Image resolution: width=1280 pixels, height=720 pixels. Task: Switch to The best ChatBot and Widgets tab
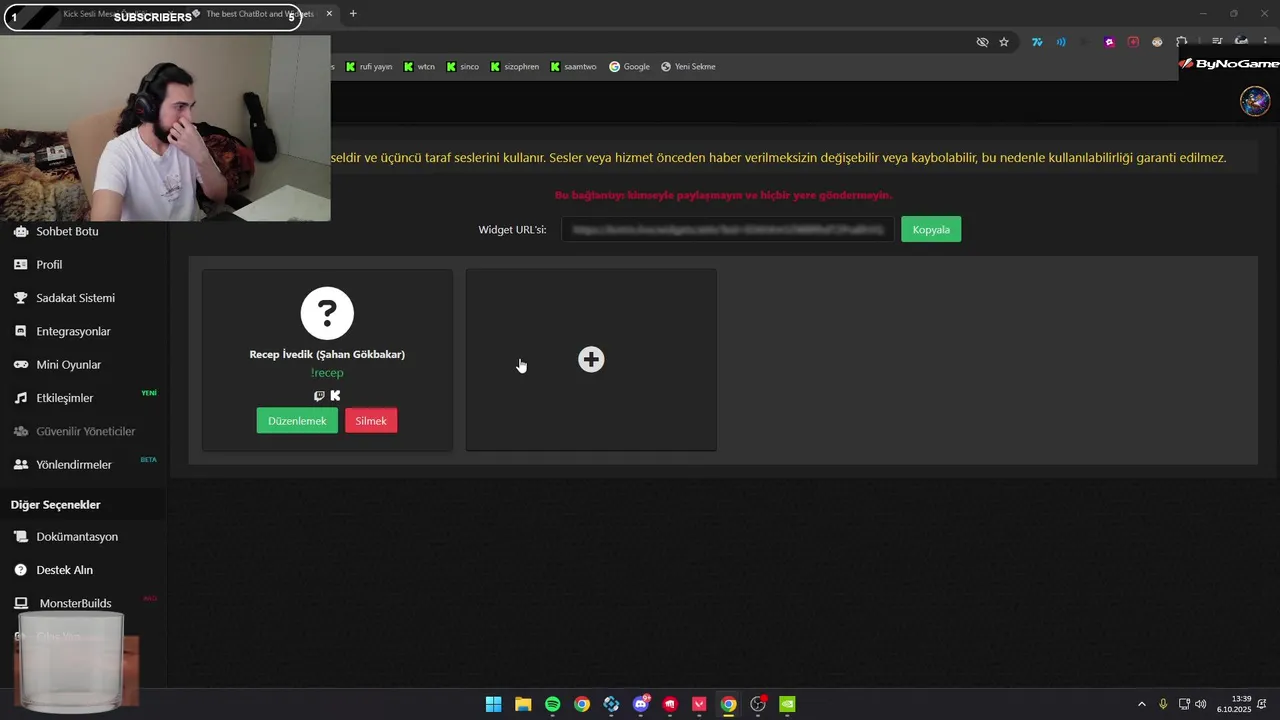tap(258, 14)
